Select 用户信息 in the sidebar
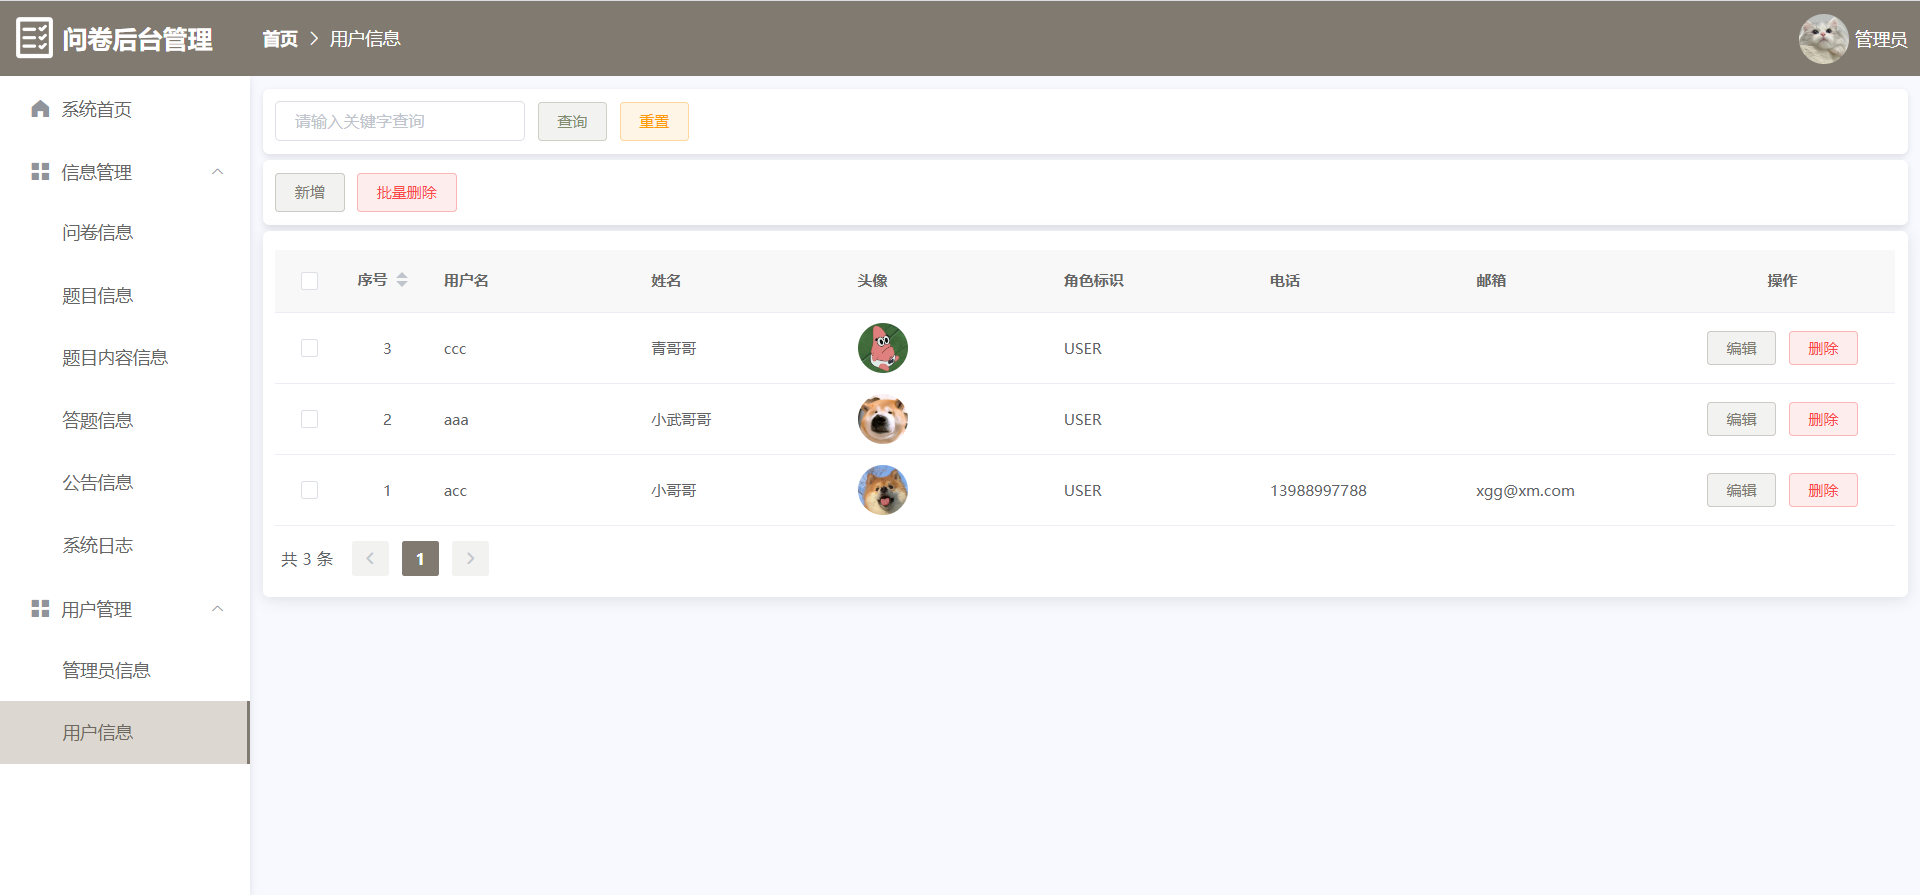The image size is (1920, 895). (125, 733)
